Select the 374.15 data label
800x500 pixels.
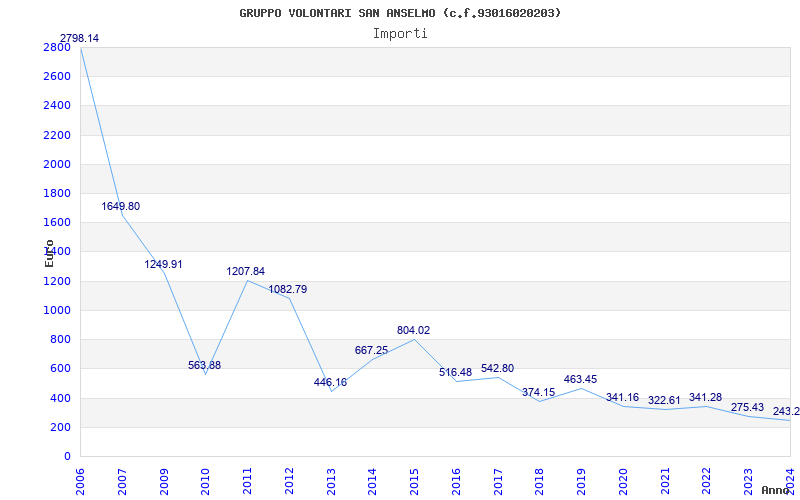[x=538, y=392]
